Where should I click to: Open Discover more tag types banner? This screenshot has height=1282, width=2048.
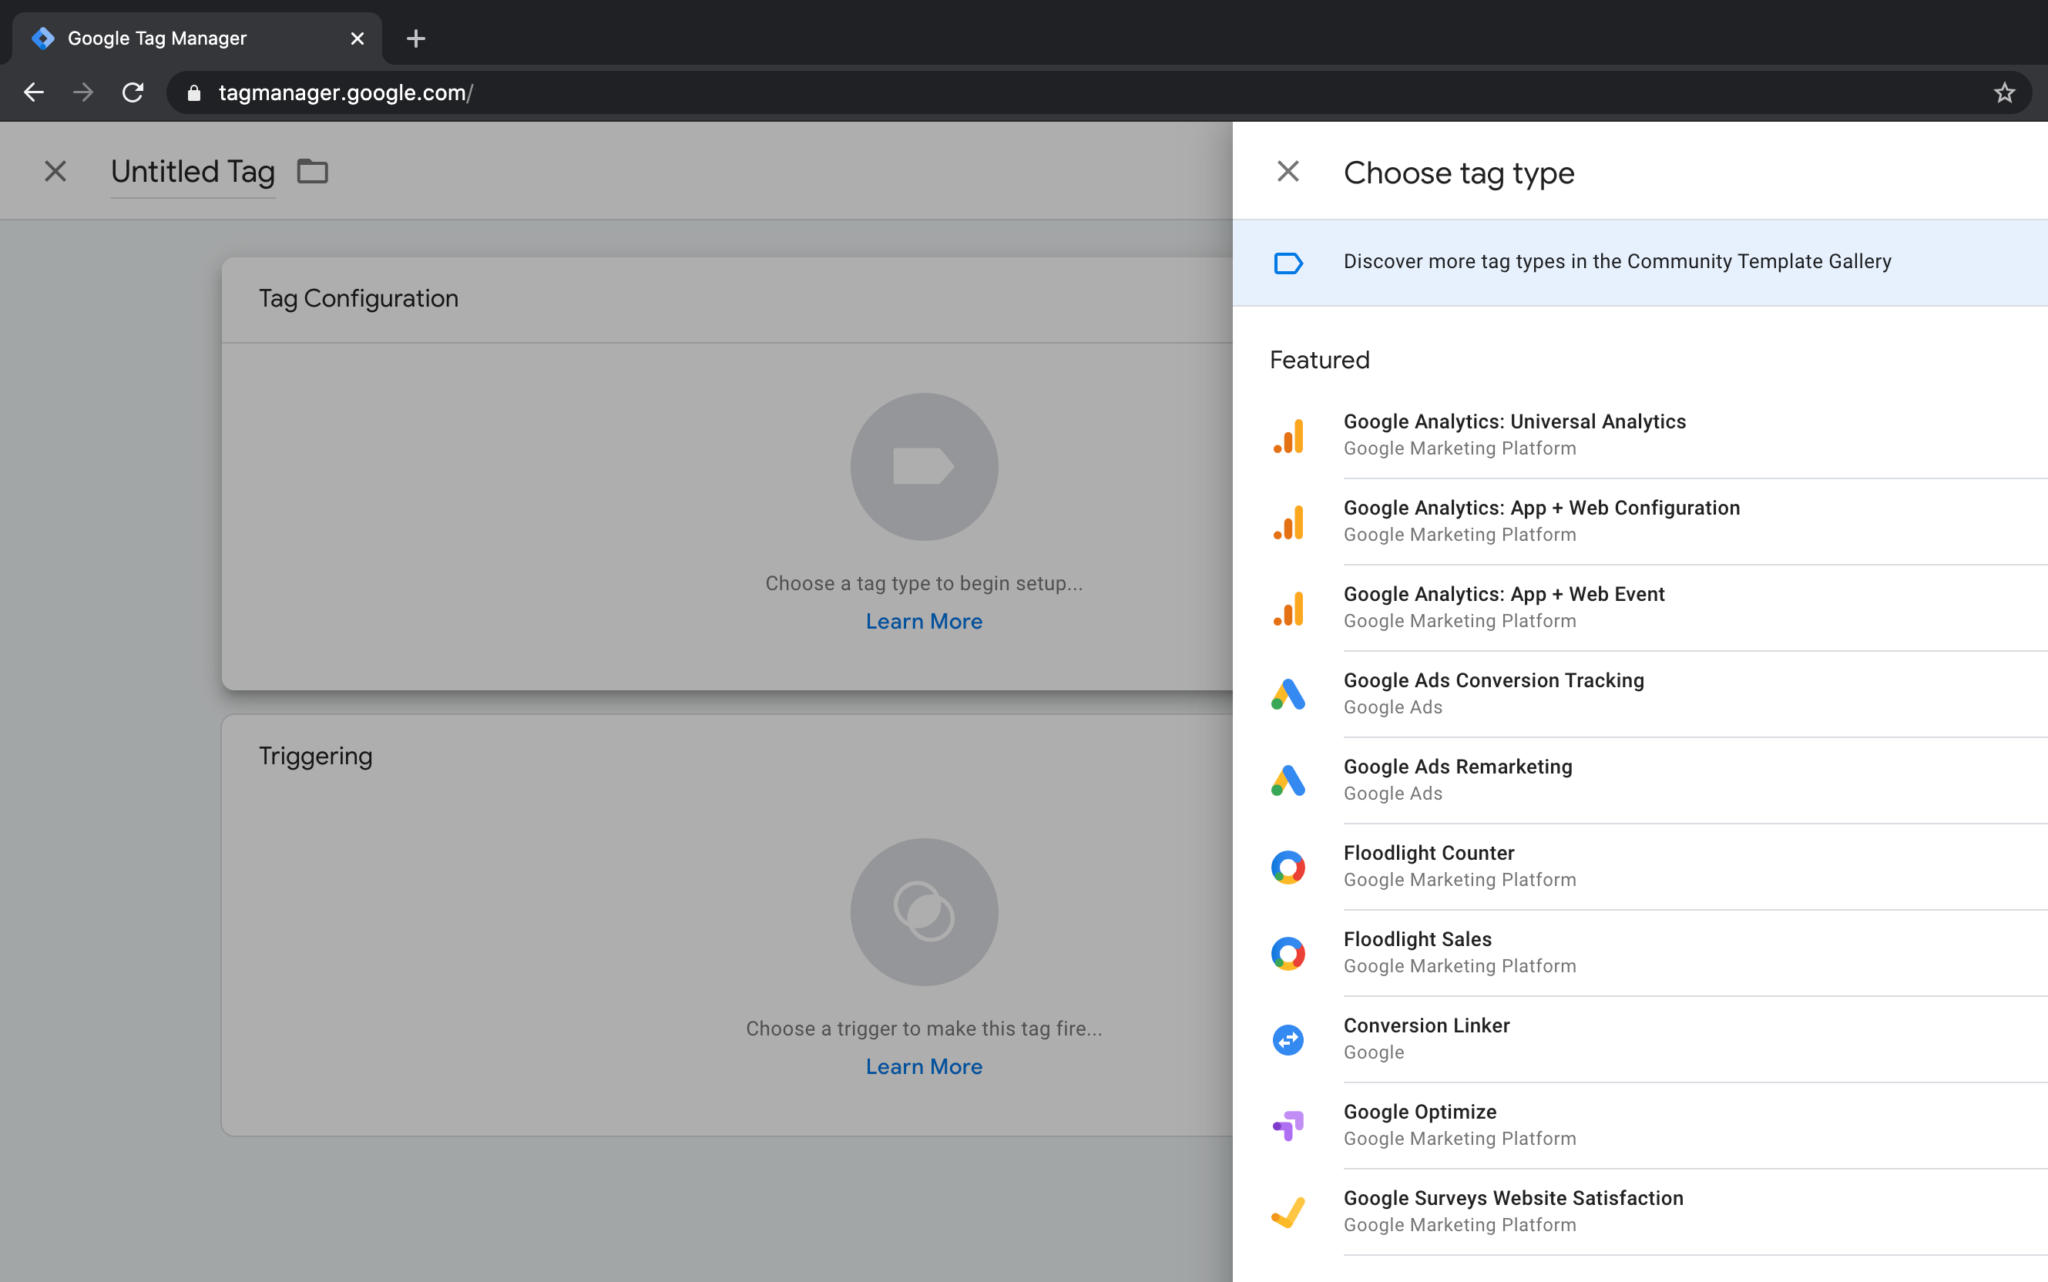click(x=1616, y=262)
